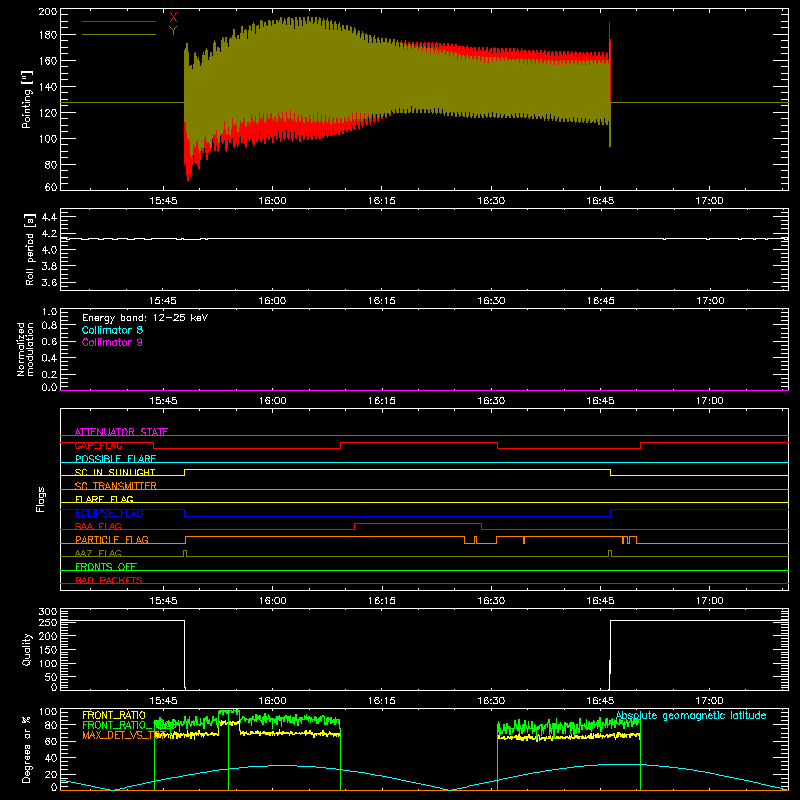Viewport: 800px width, 800px height.
Task: Click the BAD_PACKETS flag label
Action: tap(109, 580)
